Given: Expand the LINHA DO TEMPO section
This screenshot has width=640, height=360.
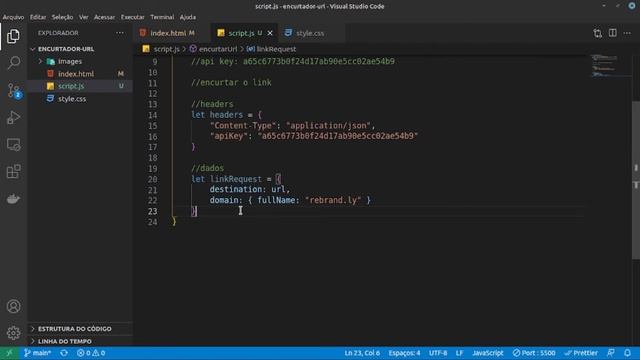Looking at the screenshot, I should (x=80, y=341).
